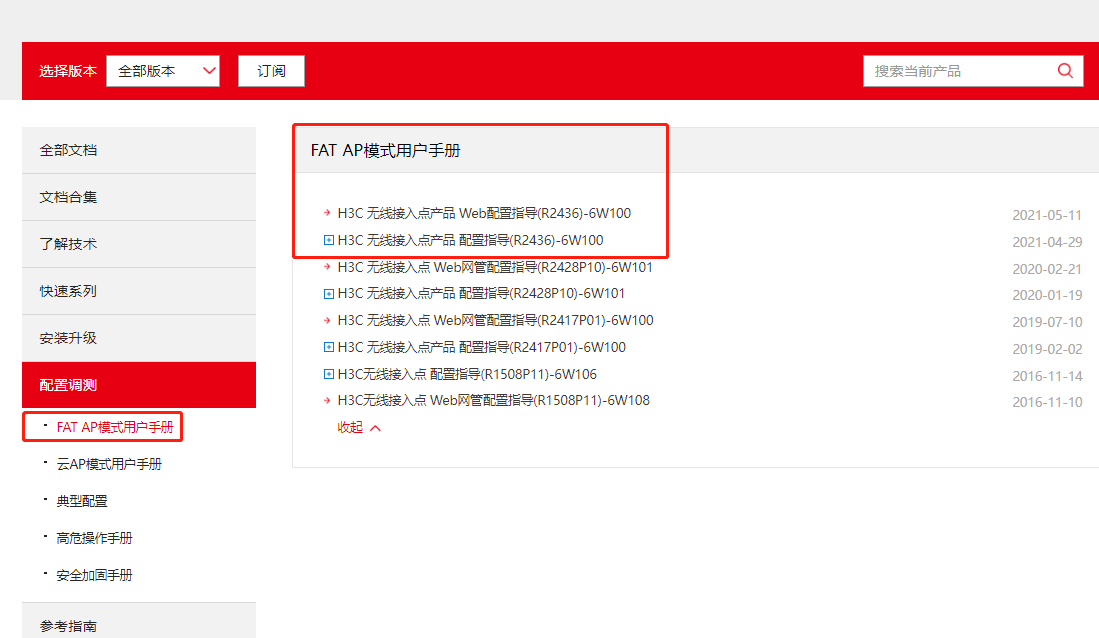Image resolution: width=1099 pixels, height=638 pixels.
Task: Click the 选择版本 label
Action: 68,71
